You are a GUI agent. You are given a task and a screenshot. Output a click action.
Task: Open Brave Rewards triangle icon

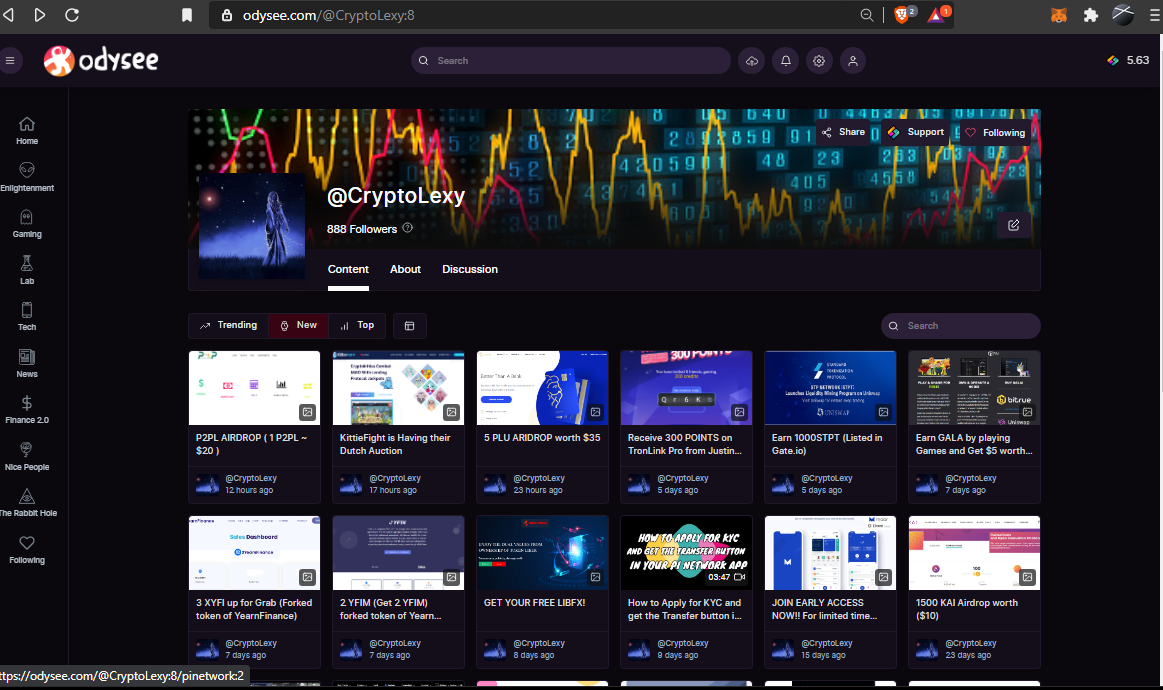[x=938, y=15]
